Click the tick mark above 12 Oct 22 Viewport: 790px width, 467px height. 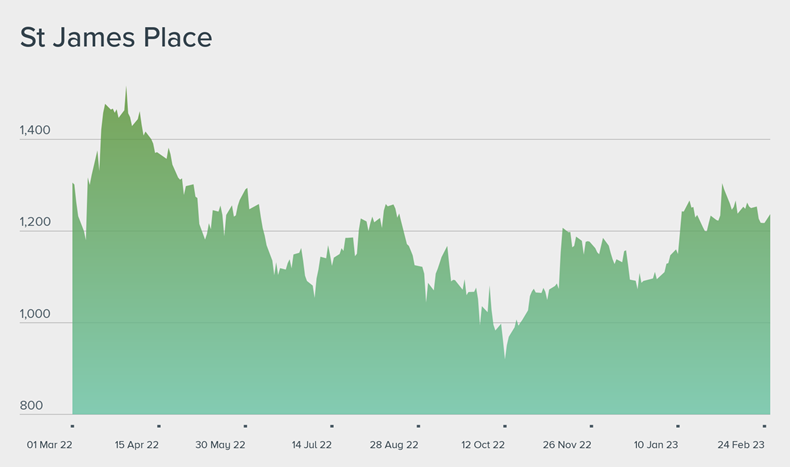(x=505, y=426)
